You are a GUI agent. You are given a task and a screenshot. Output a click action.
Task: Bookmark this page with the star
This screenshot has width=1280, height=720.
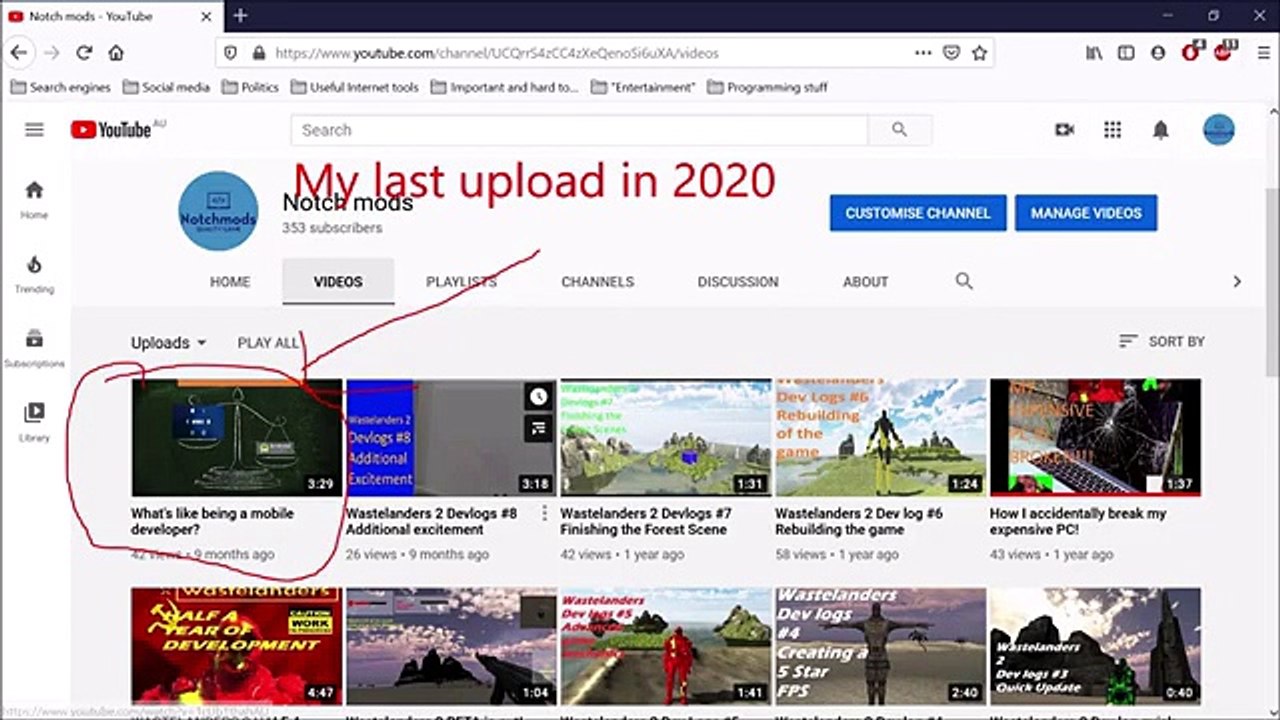tap(980, 53)
